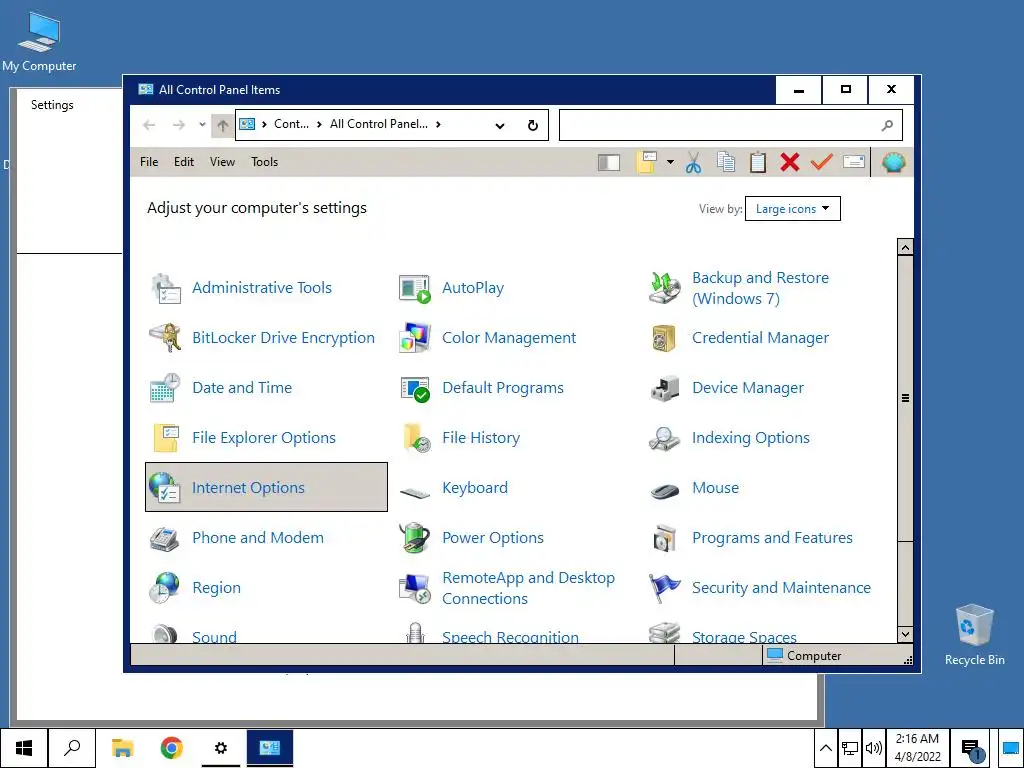Open the BitLocker Drive Encryption icon

pyautogui.click(x=166, y=338)
